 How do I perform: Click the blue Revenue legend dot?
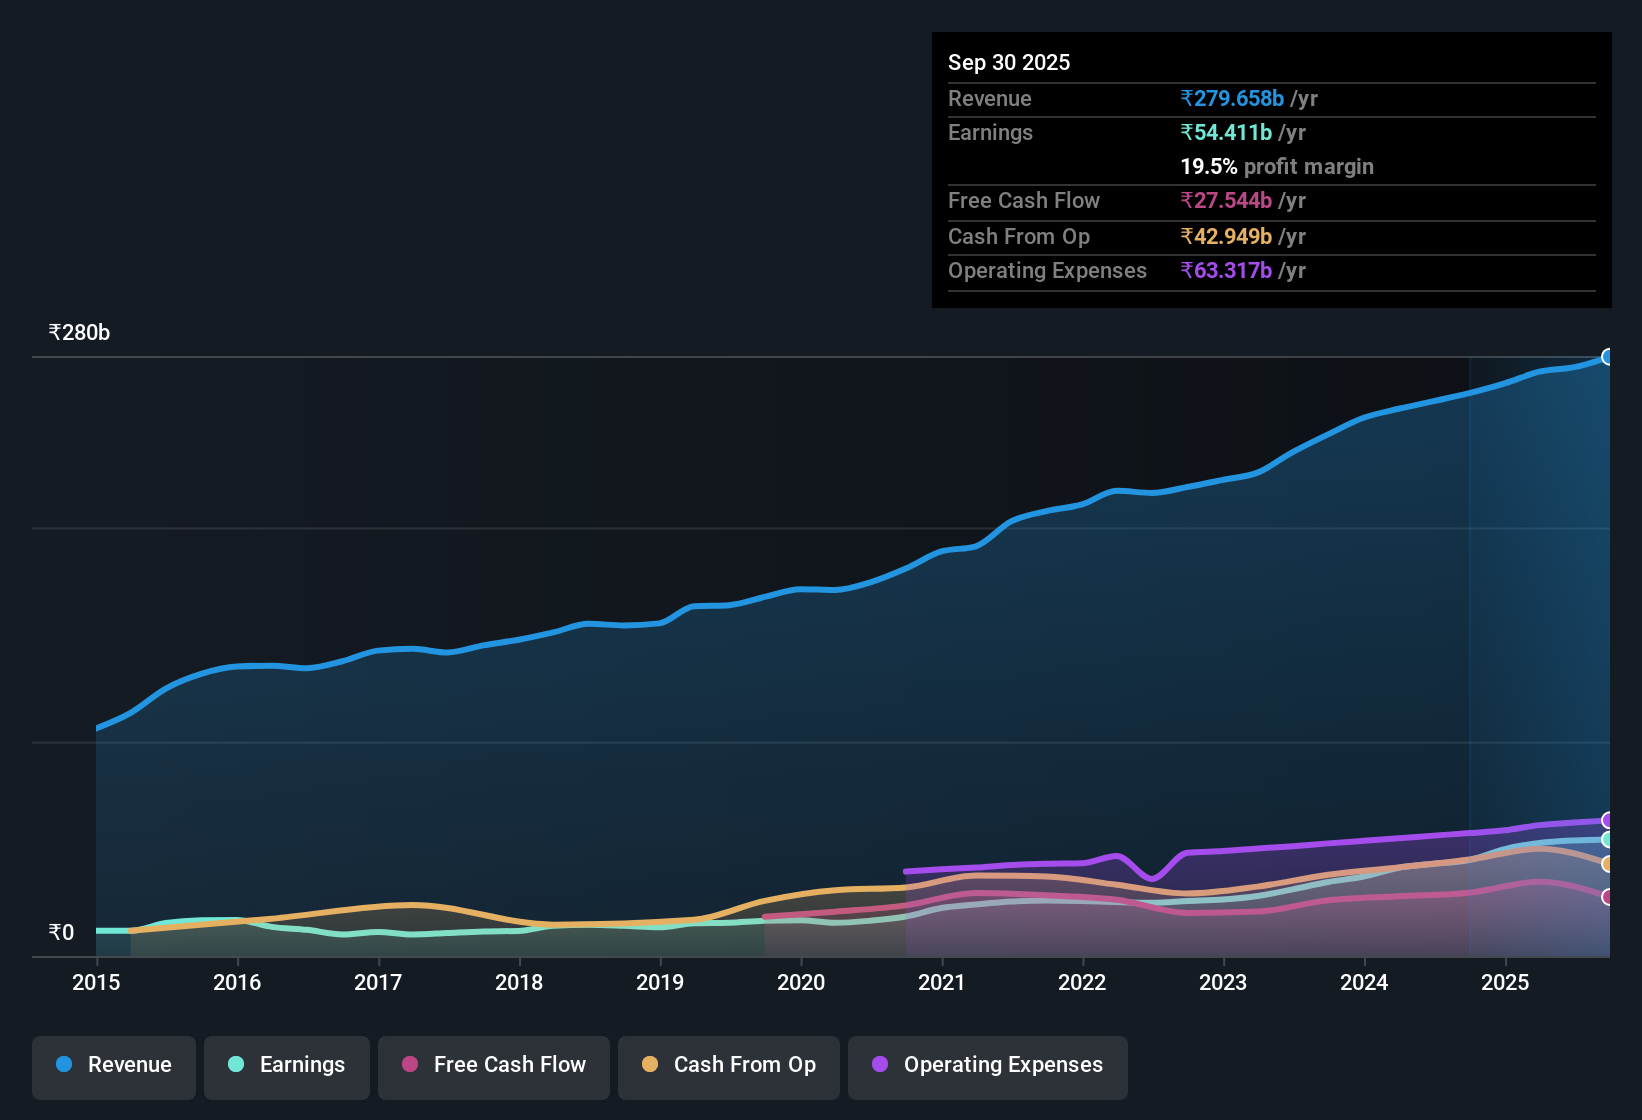point(63,1065)
